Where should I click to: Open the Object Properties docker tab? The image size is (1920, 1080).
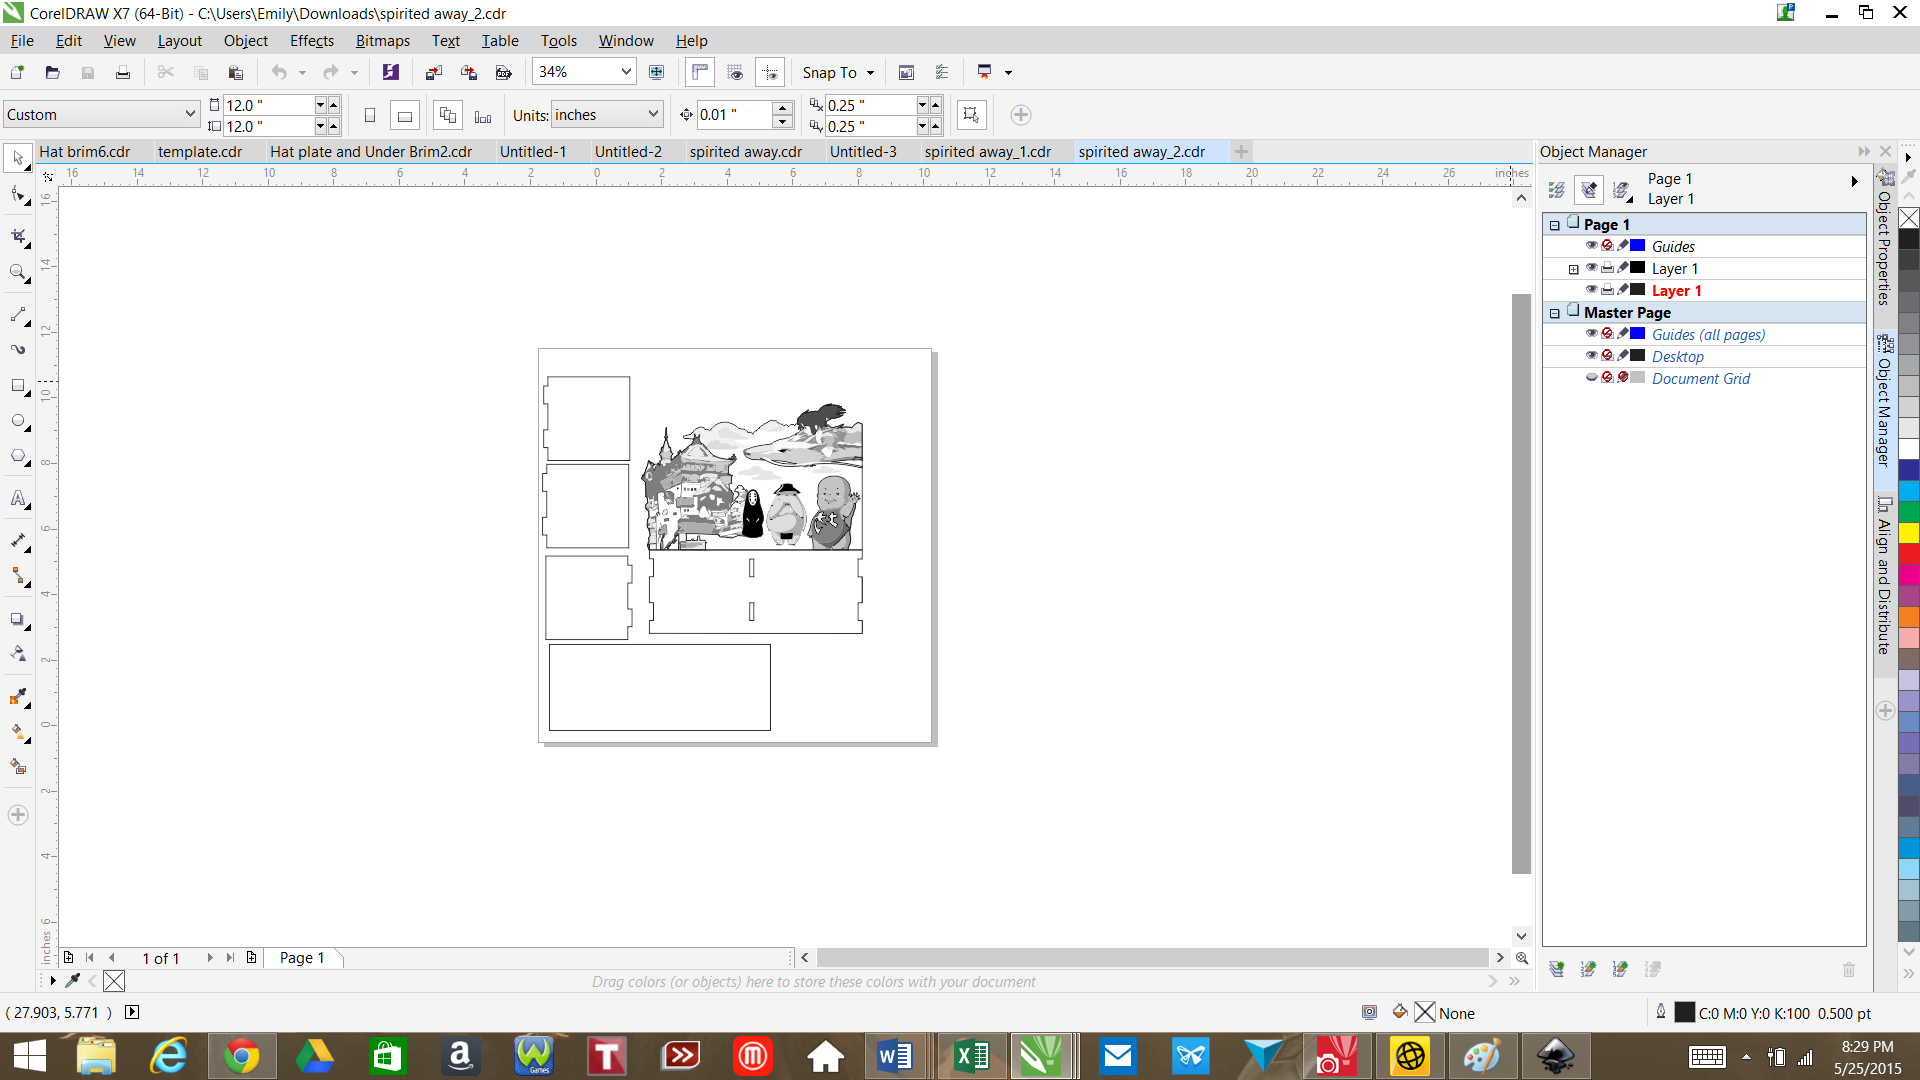[x=1885, y=238]
